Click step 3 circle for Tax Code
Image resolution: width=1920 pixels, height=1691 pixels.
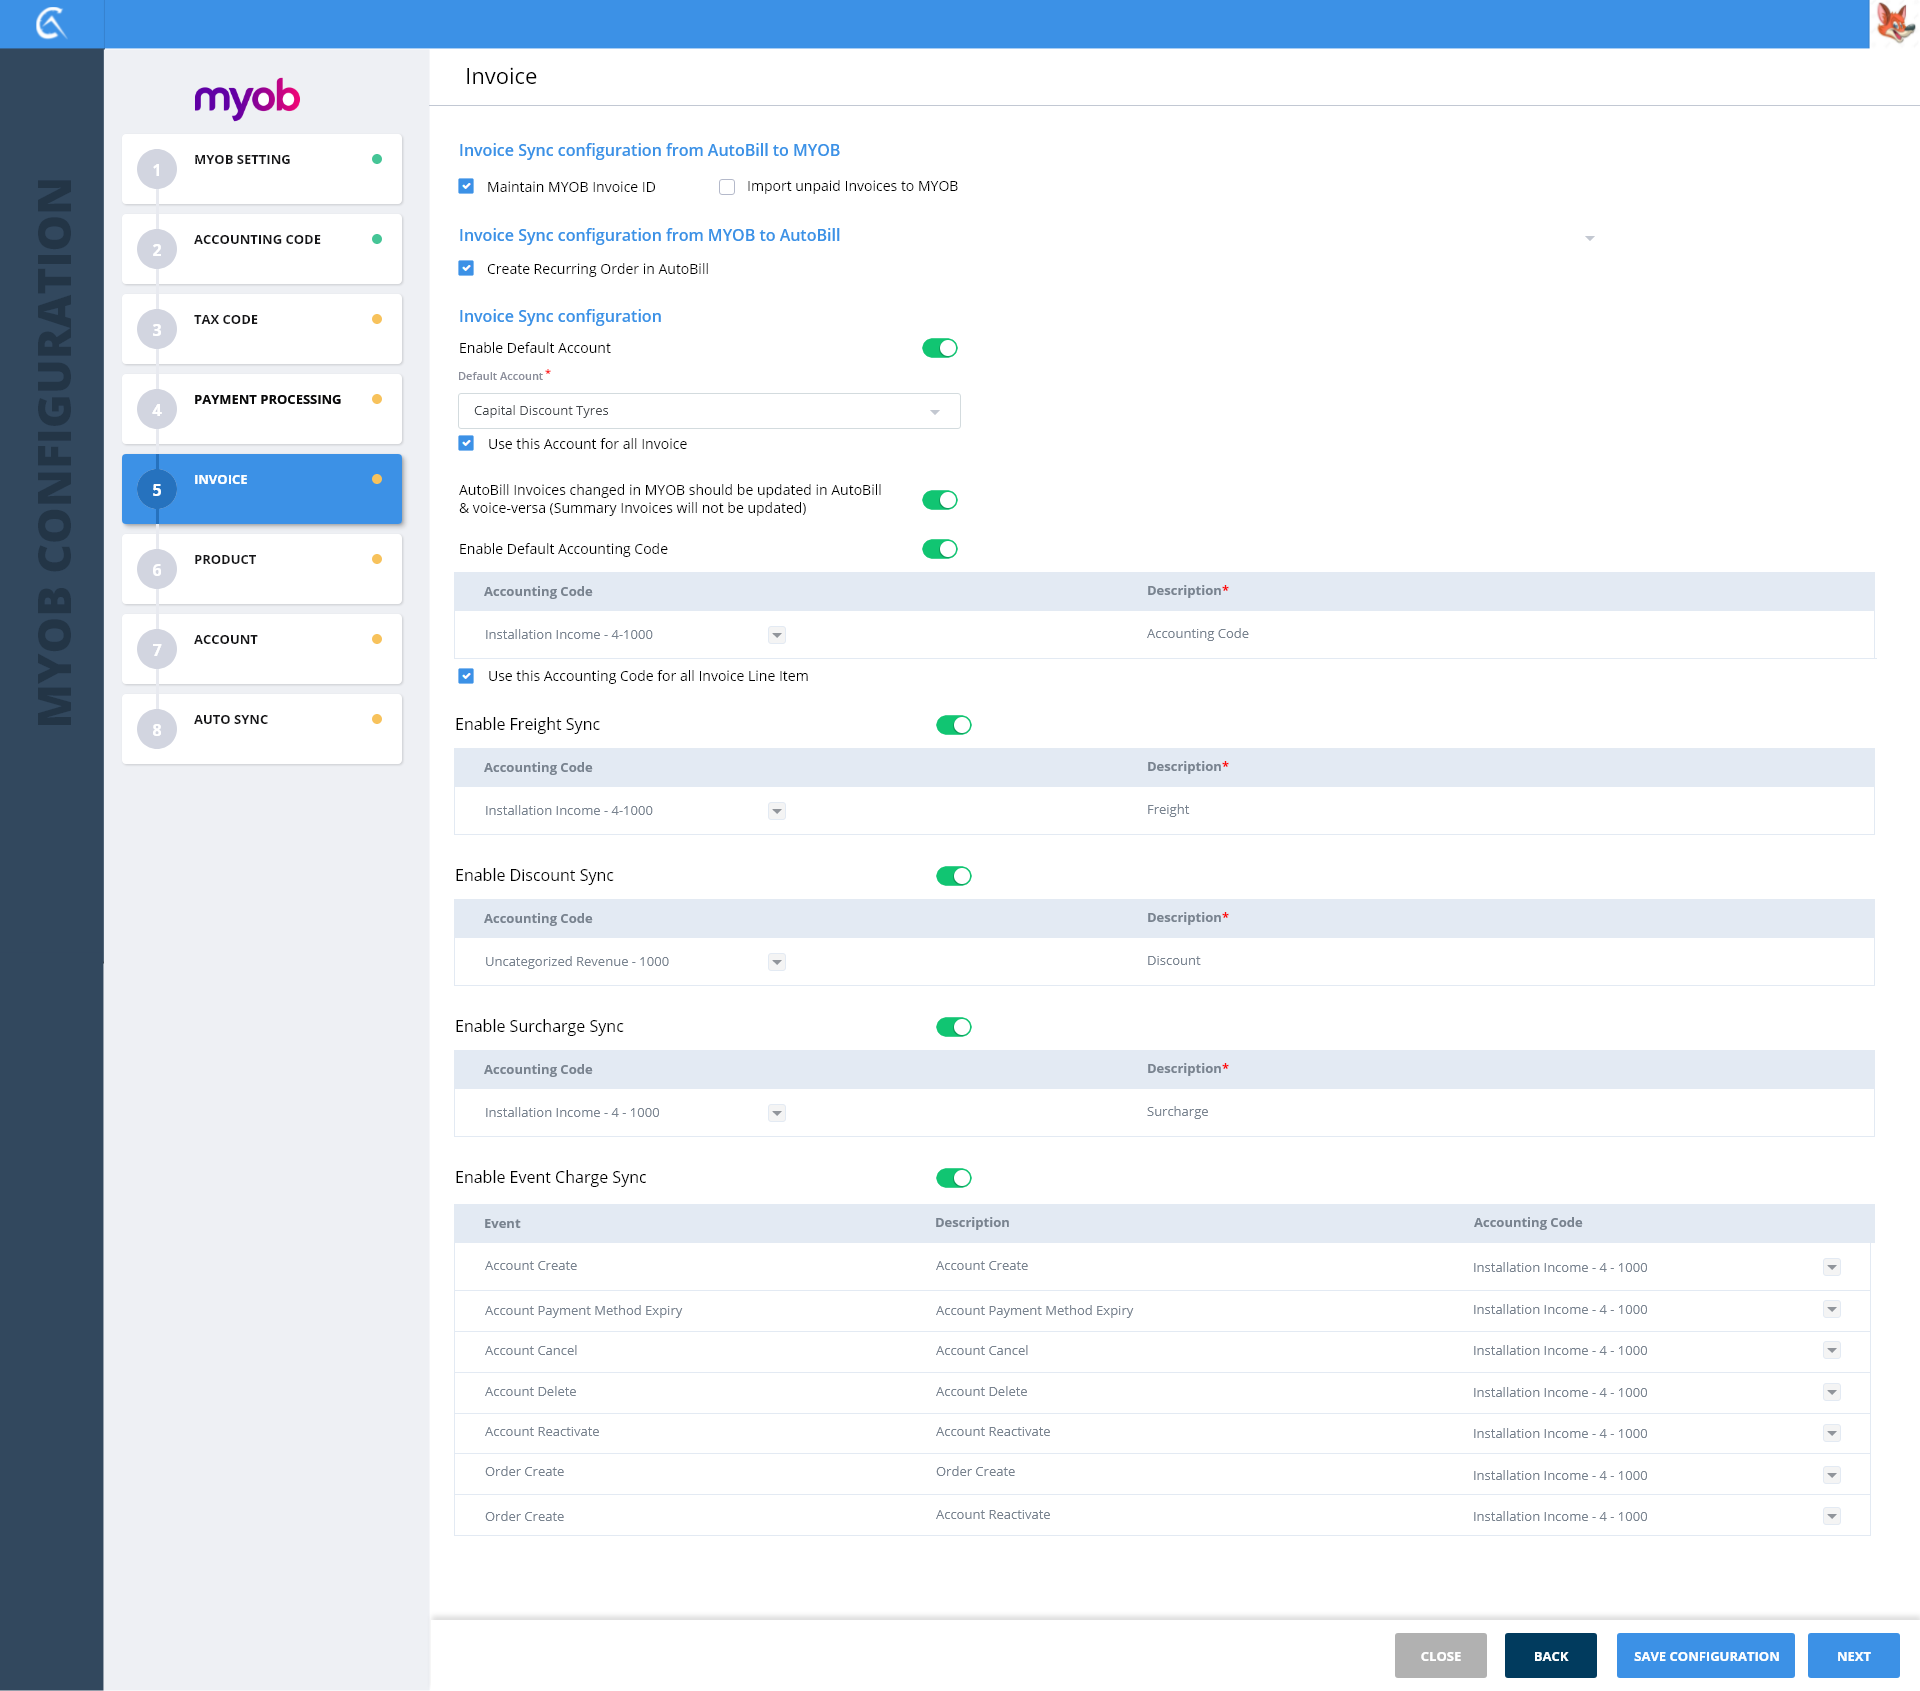(156, 330)
